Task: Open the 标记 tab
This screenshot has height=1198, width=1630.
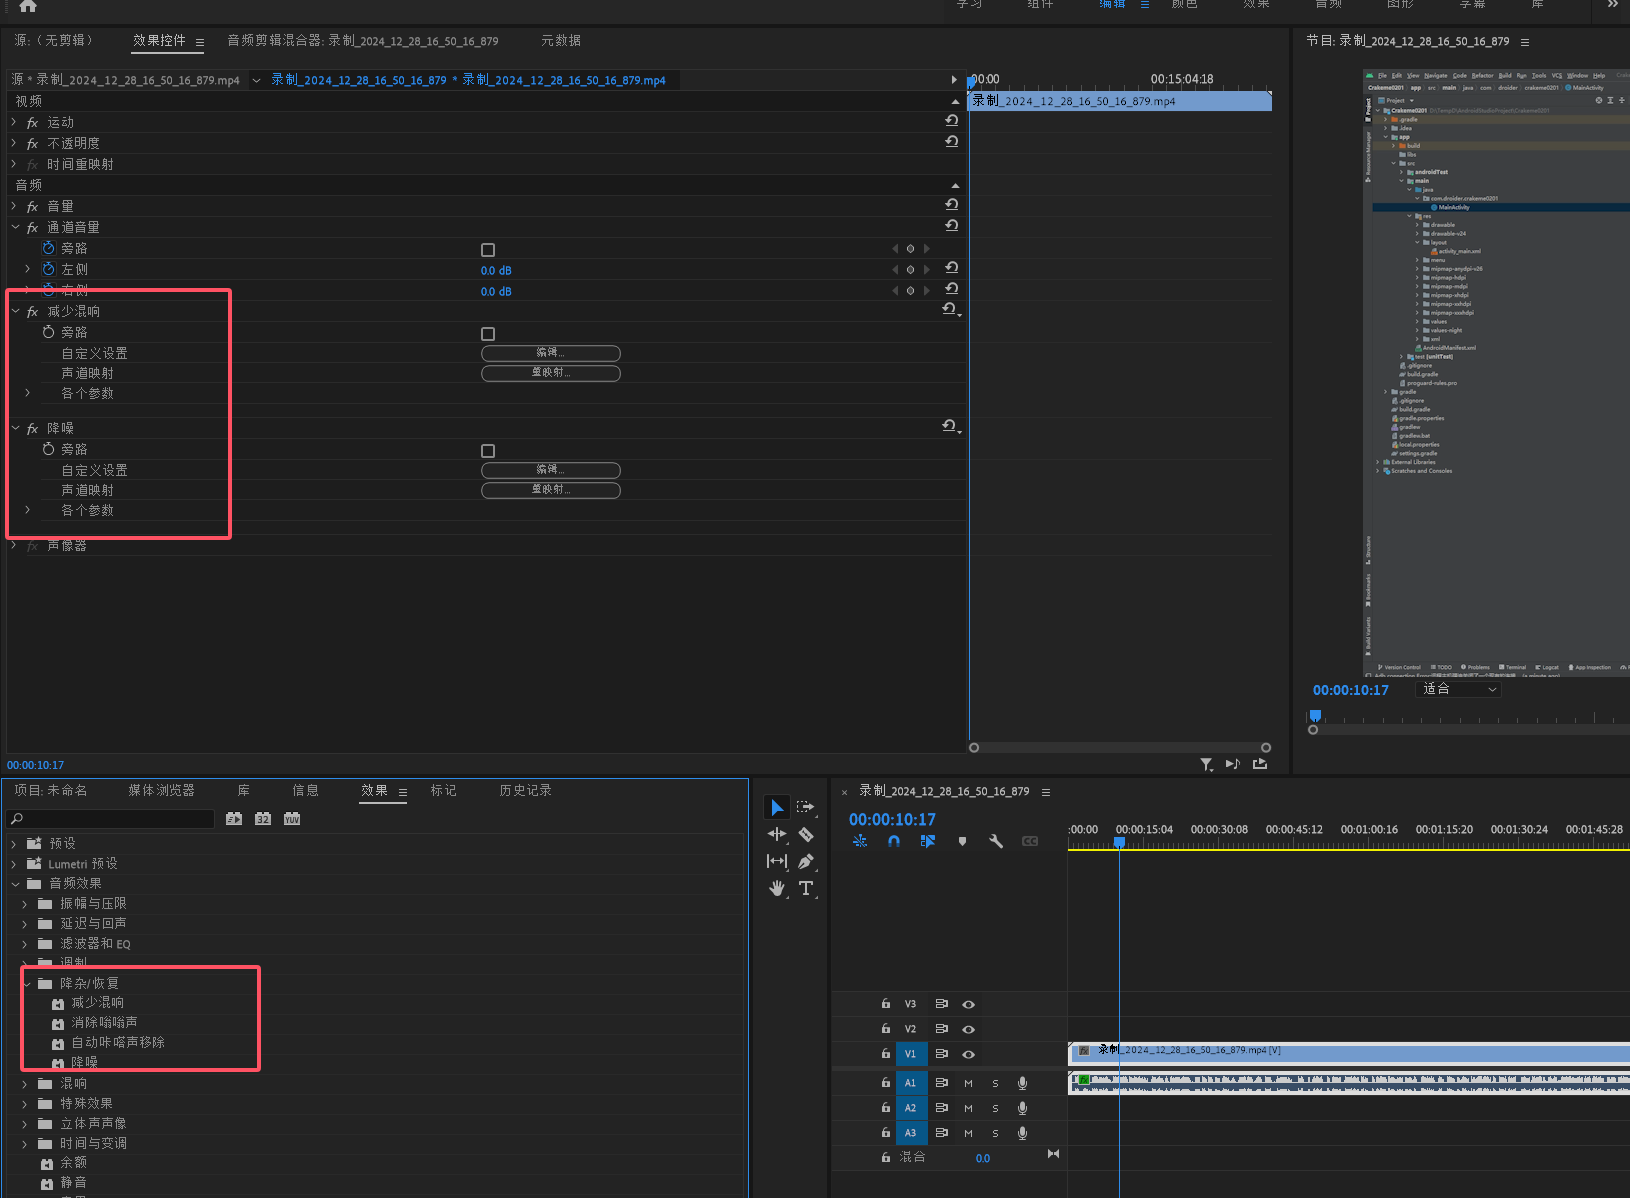Action: click(443, 790)
